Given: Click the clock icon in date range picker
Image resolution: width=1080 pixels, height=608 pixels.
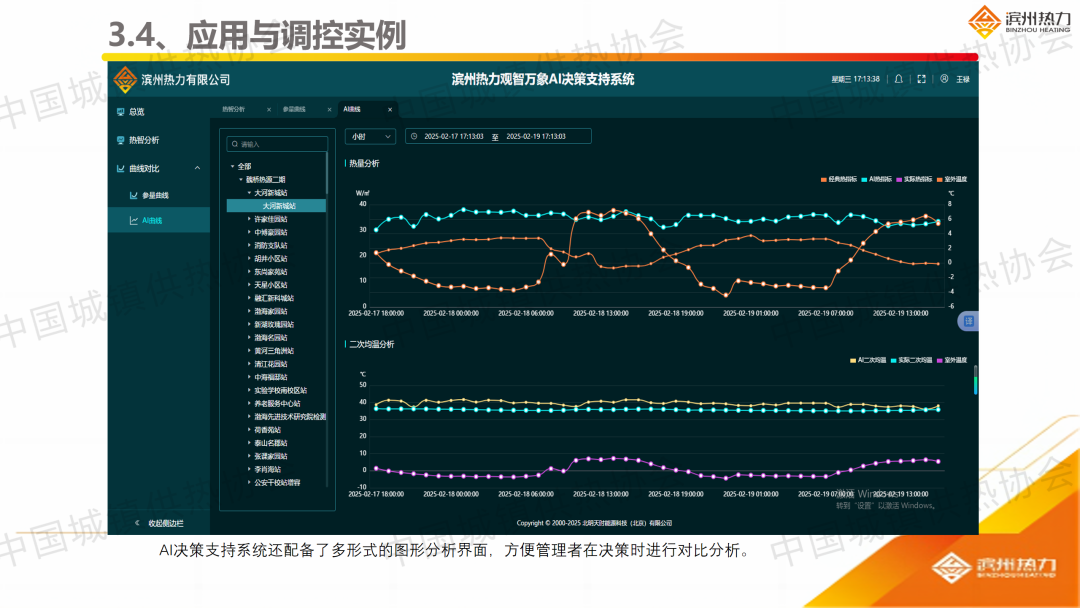Looking at the screenshot, I should pos(414,136).
